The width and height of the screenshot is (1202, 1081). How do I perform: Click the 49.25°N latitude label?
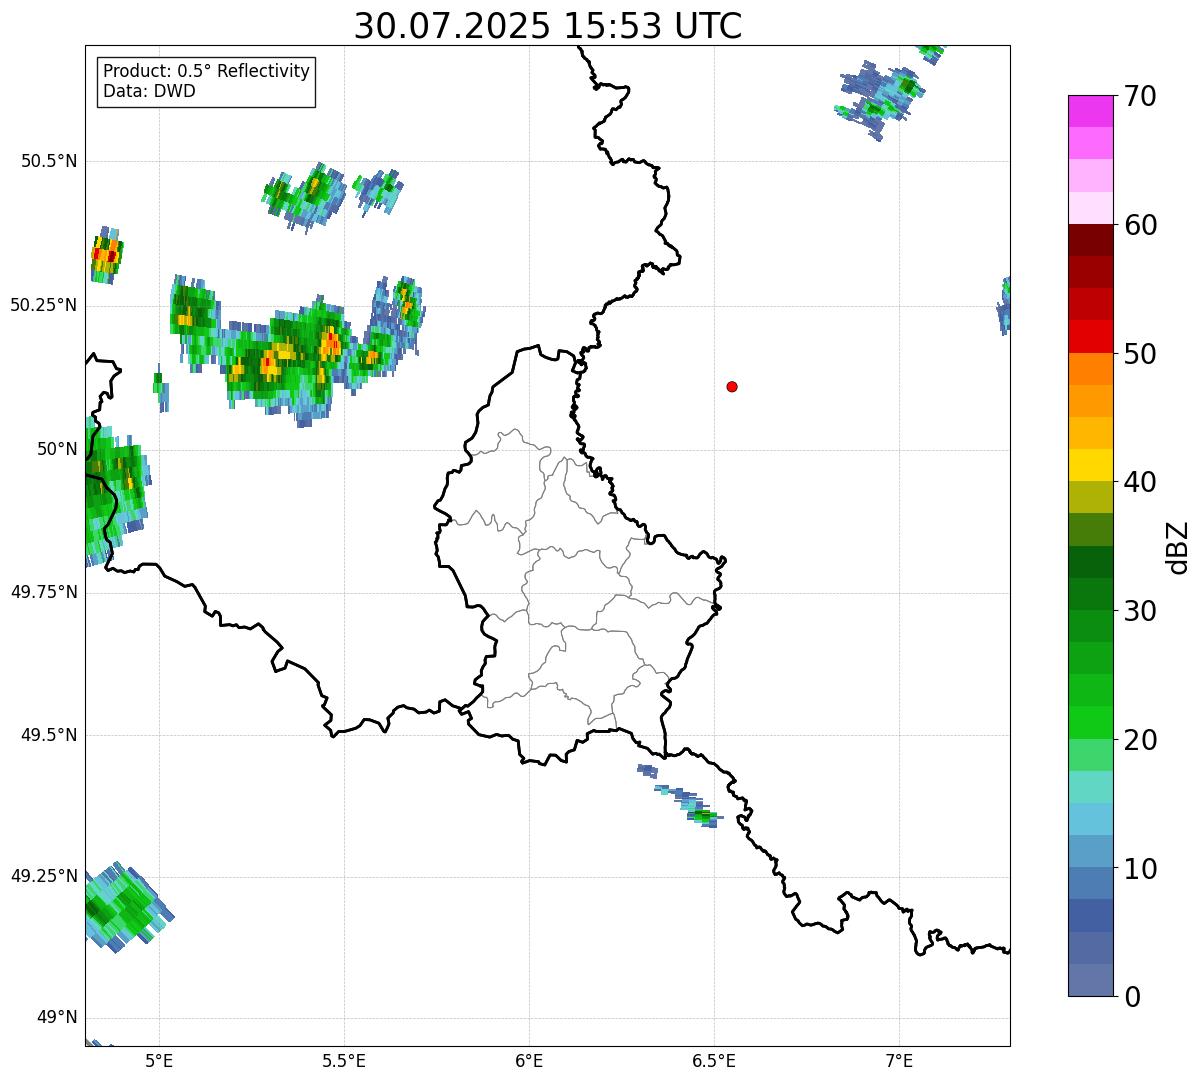(43, 876)
